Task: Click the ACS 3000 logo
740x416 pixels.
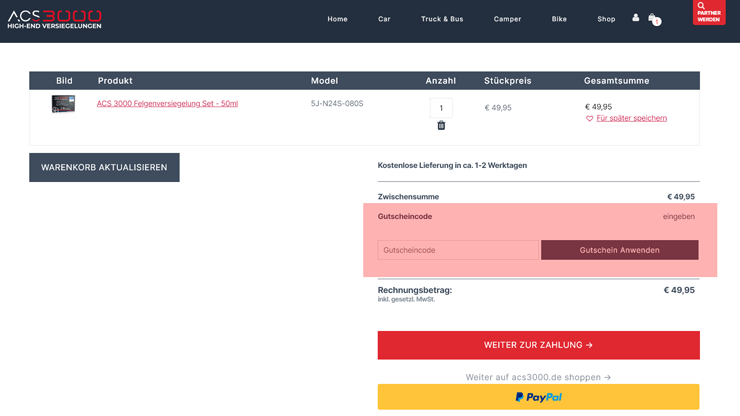Action: [x=54, y=19]
